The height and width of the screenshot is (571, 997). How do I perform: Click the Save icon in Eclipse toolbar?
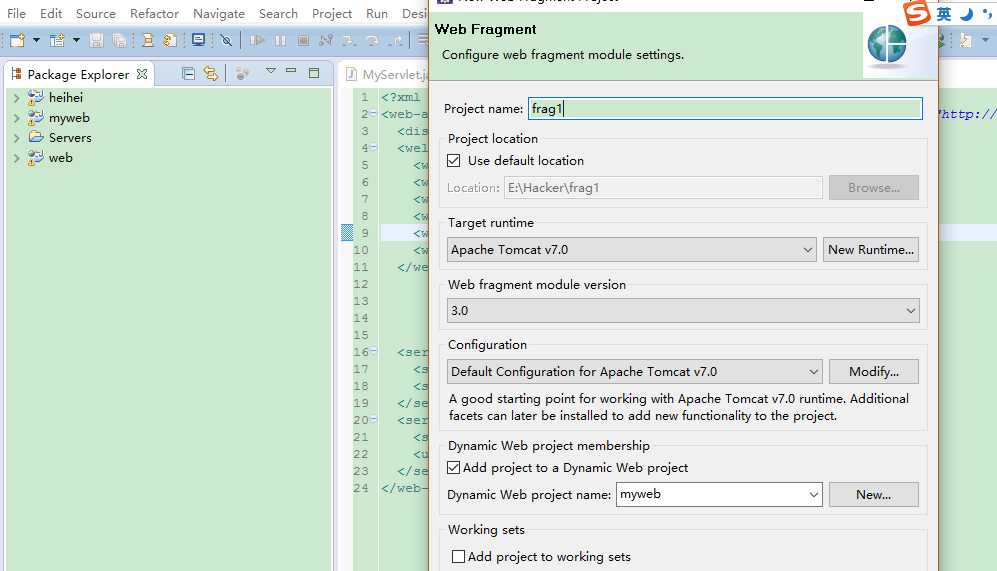[96, 40]
